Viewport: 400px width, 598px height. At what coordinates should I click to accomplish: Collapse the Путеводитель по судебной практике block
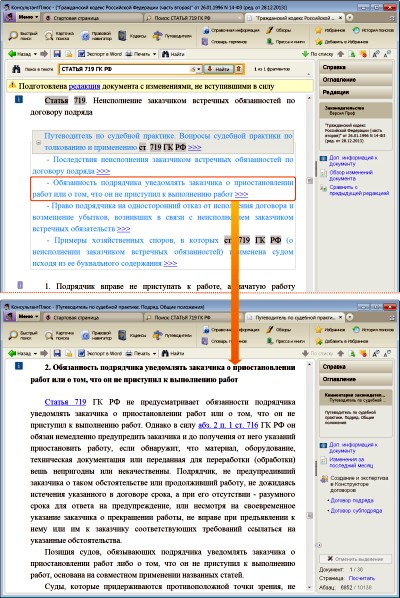click(38, 142)
